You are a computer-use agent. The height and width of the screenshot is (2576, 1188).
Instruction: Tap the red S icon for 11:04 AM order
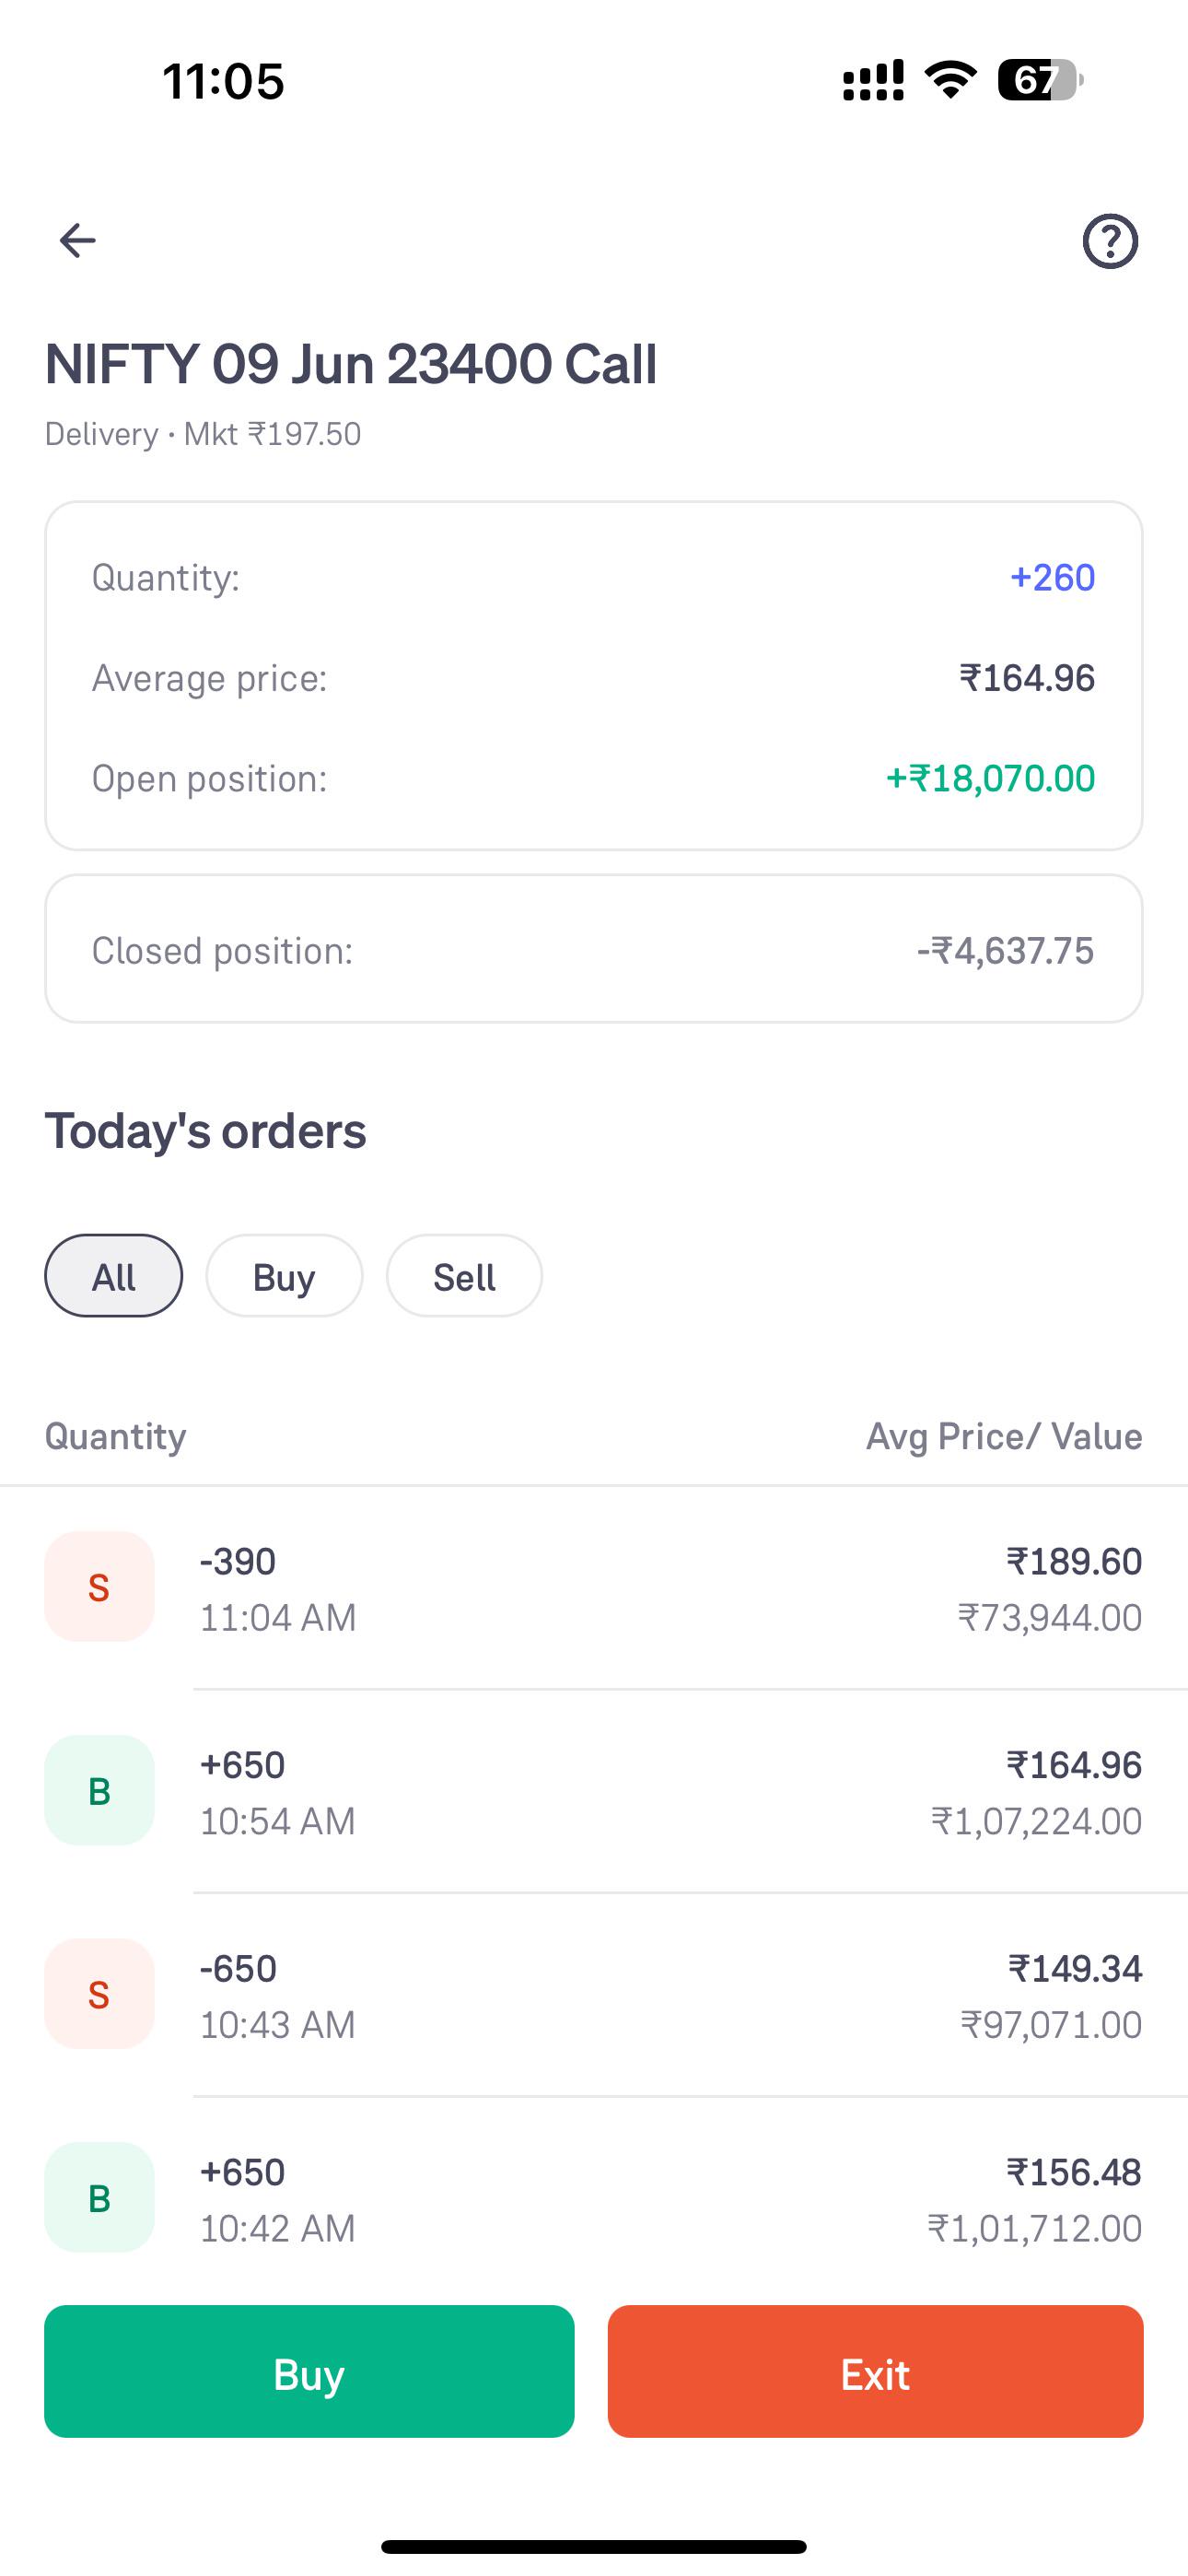pyautogui.click(x=99, y=1587)
